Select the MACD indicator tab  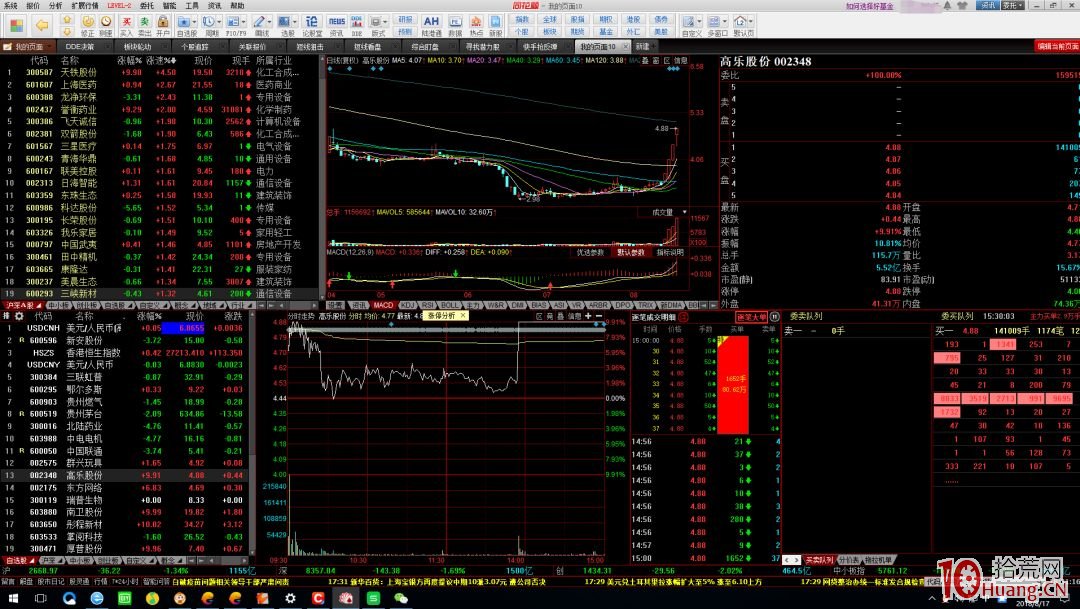click(x=383, y=304)
